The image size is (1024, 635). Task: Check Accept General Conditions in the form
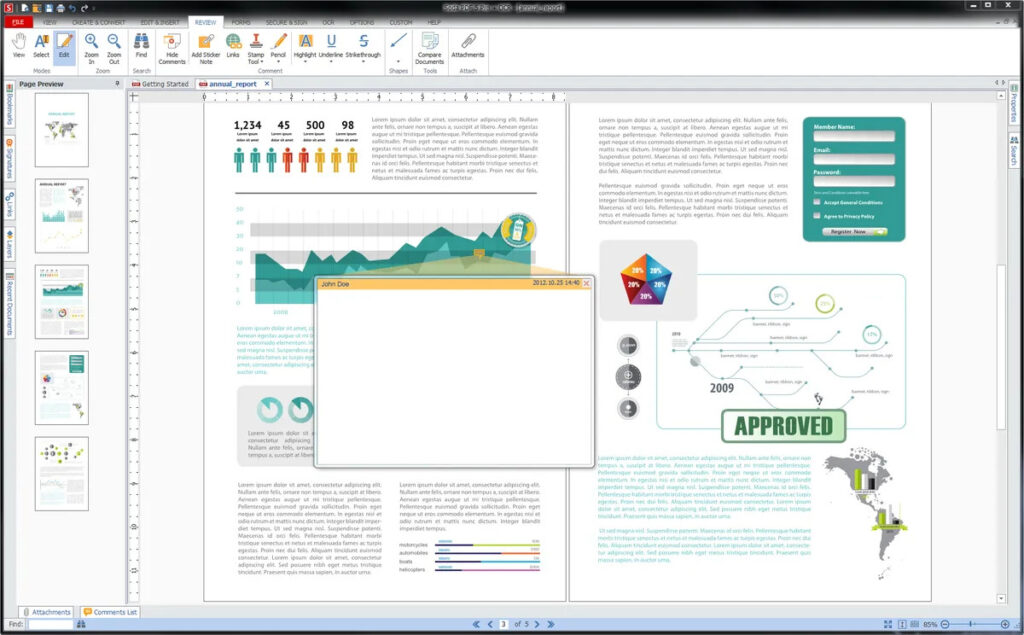coord(817,201)
